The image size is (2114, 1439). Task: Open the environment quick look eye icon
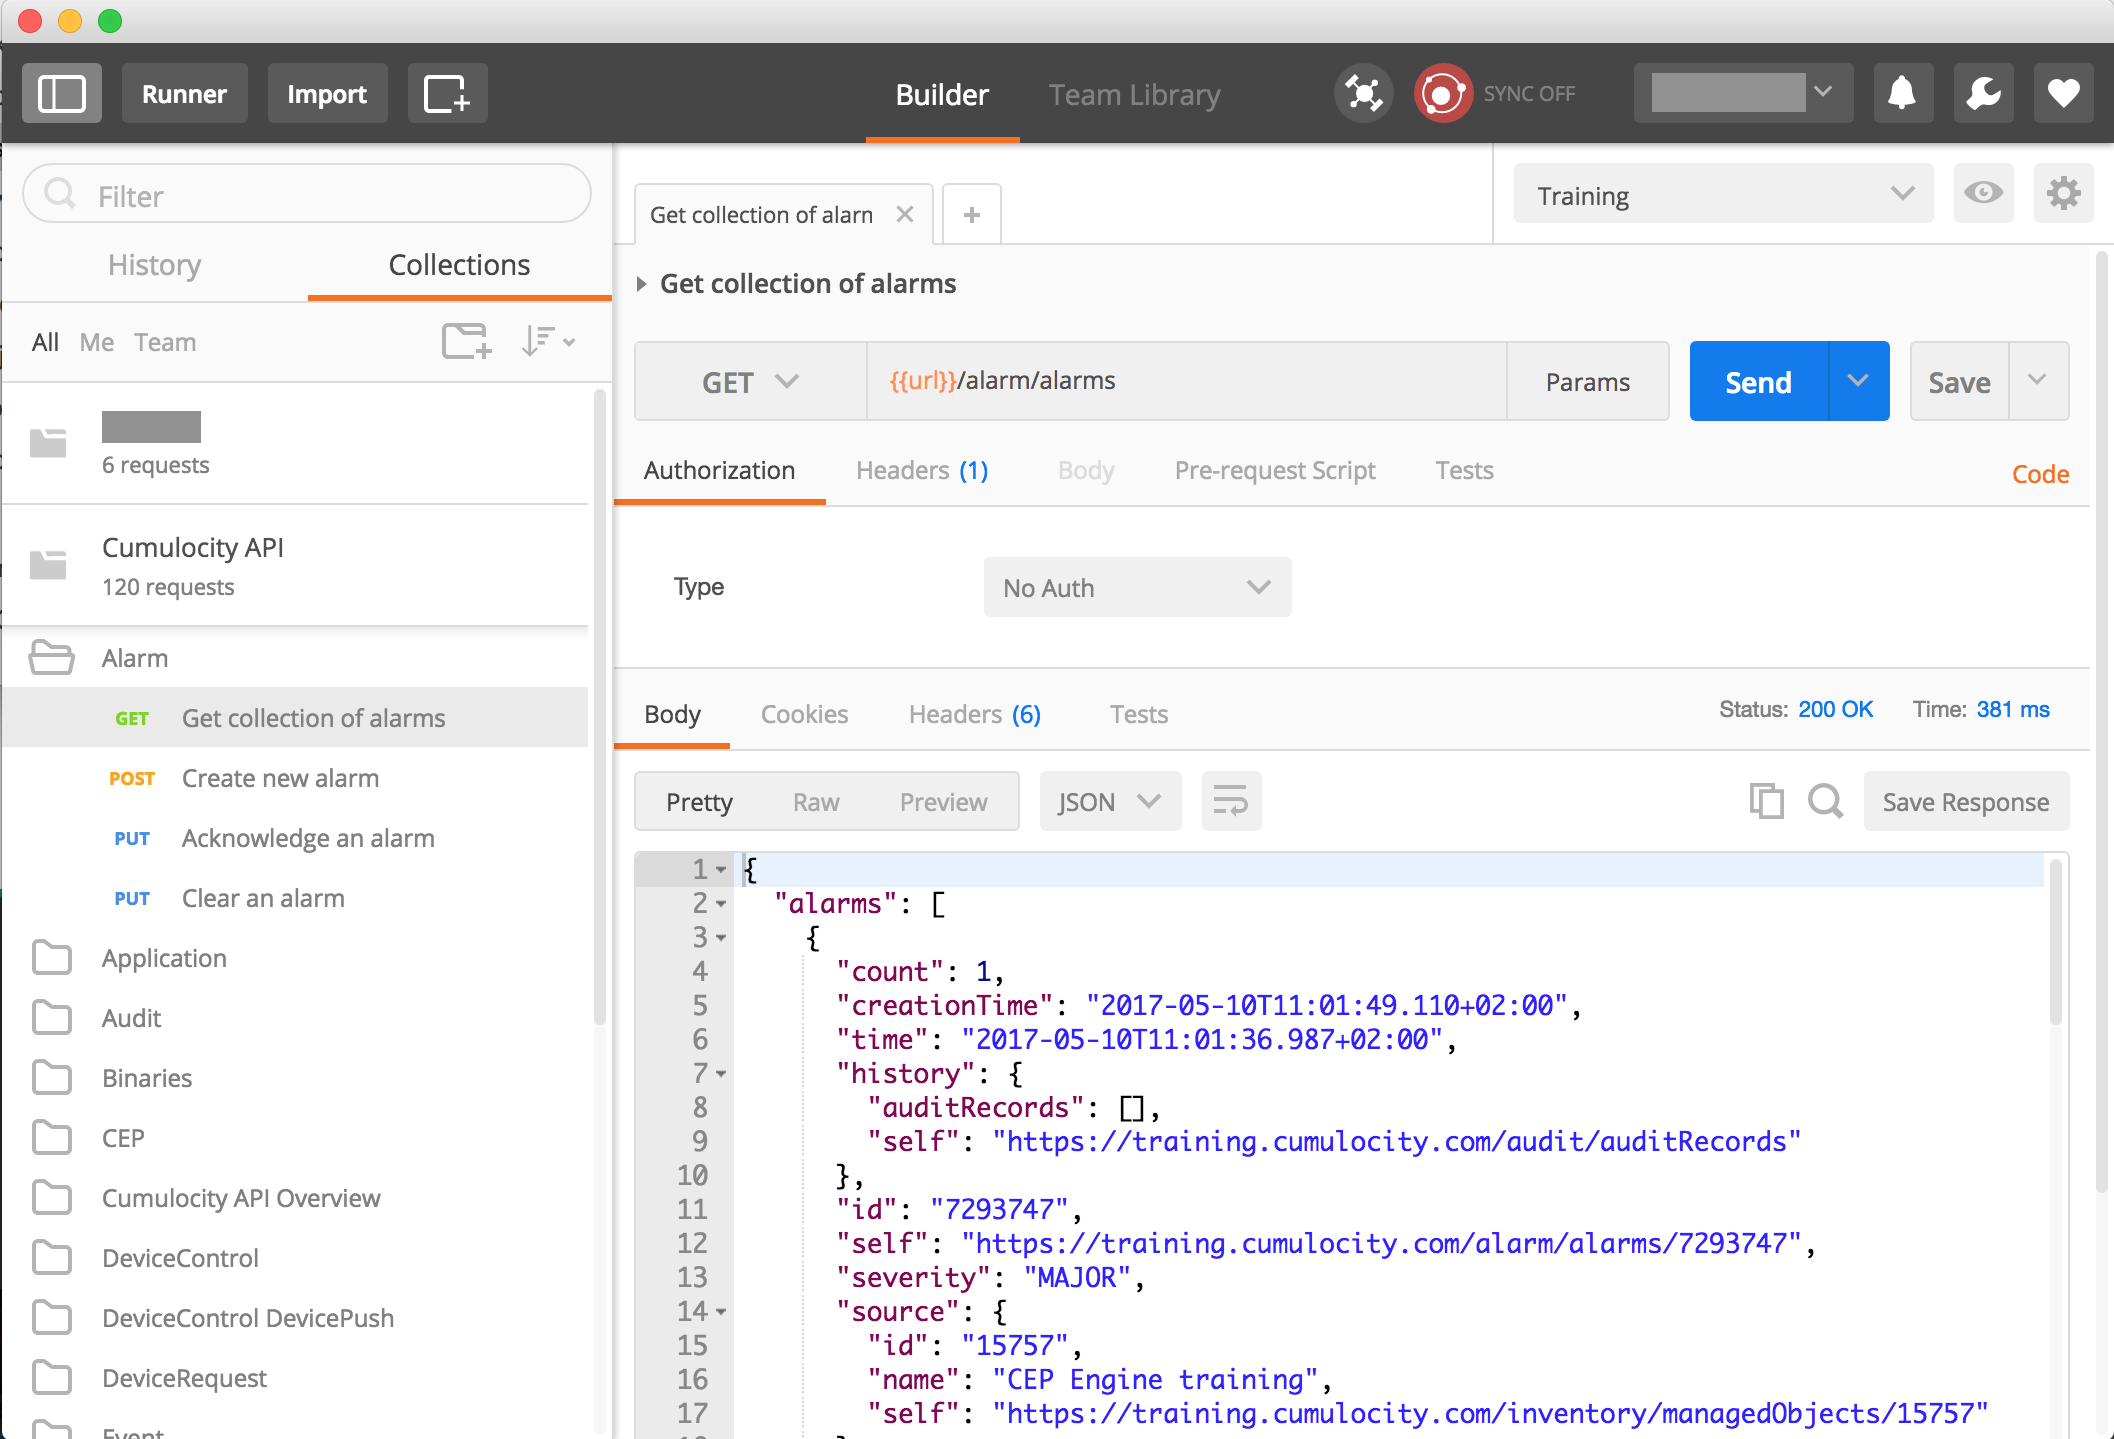[1983, 194]
